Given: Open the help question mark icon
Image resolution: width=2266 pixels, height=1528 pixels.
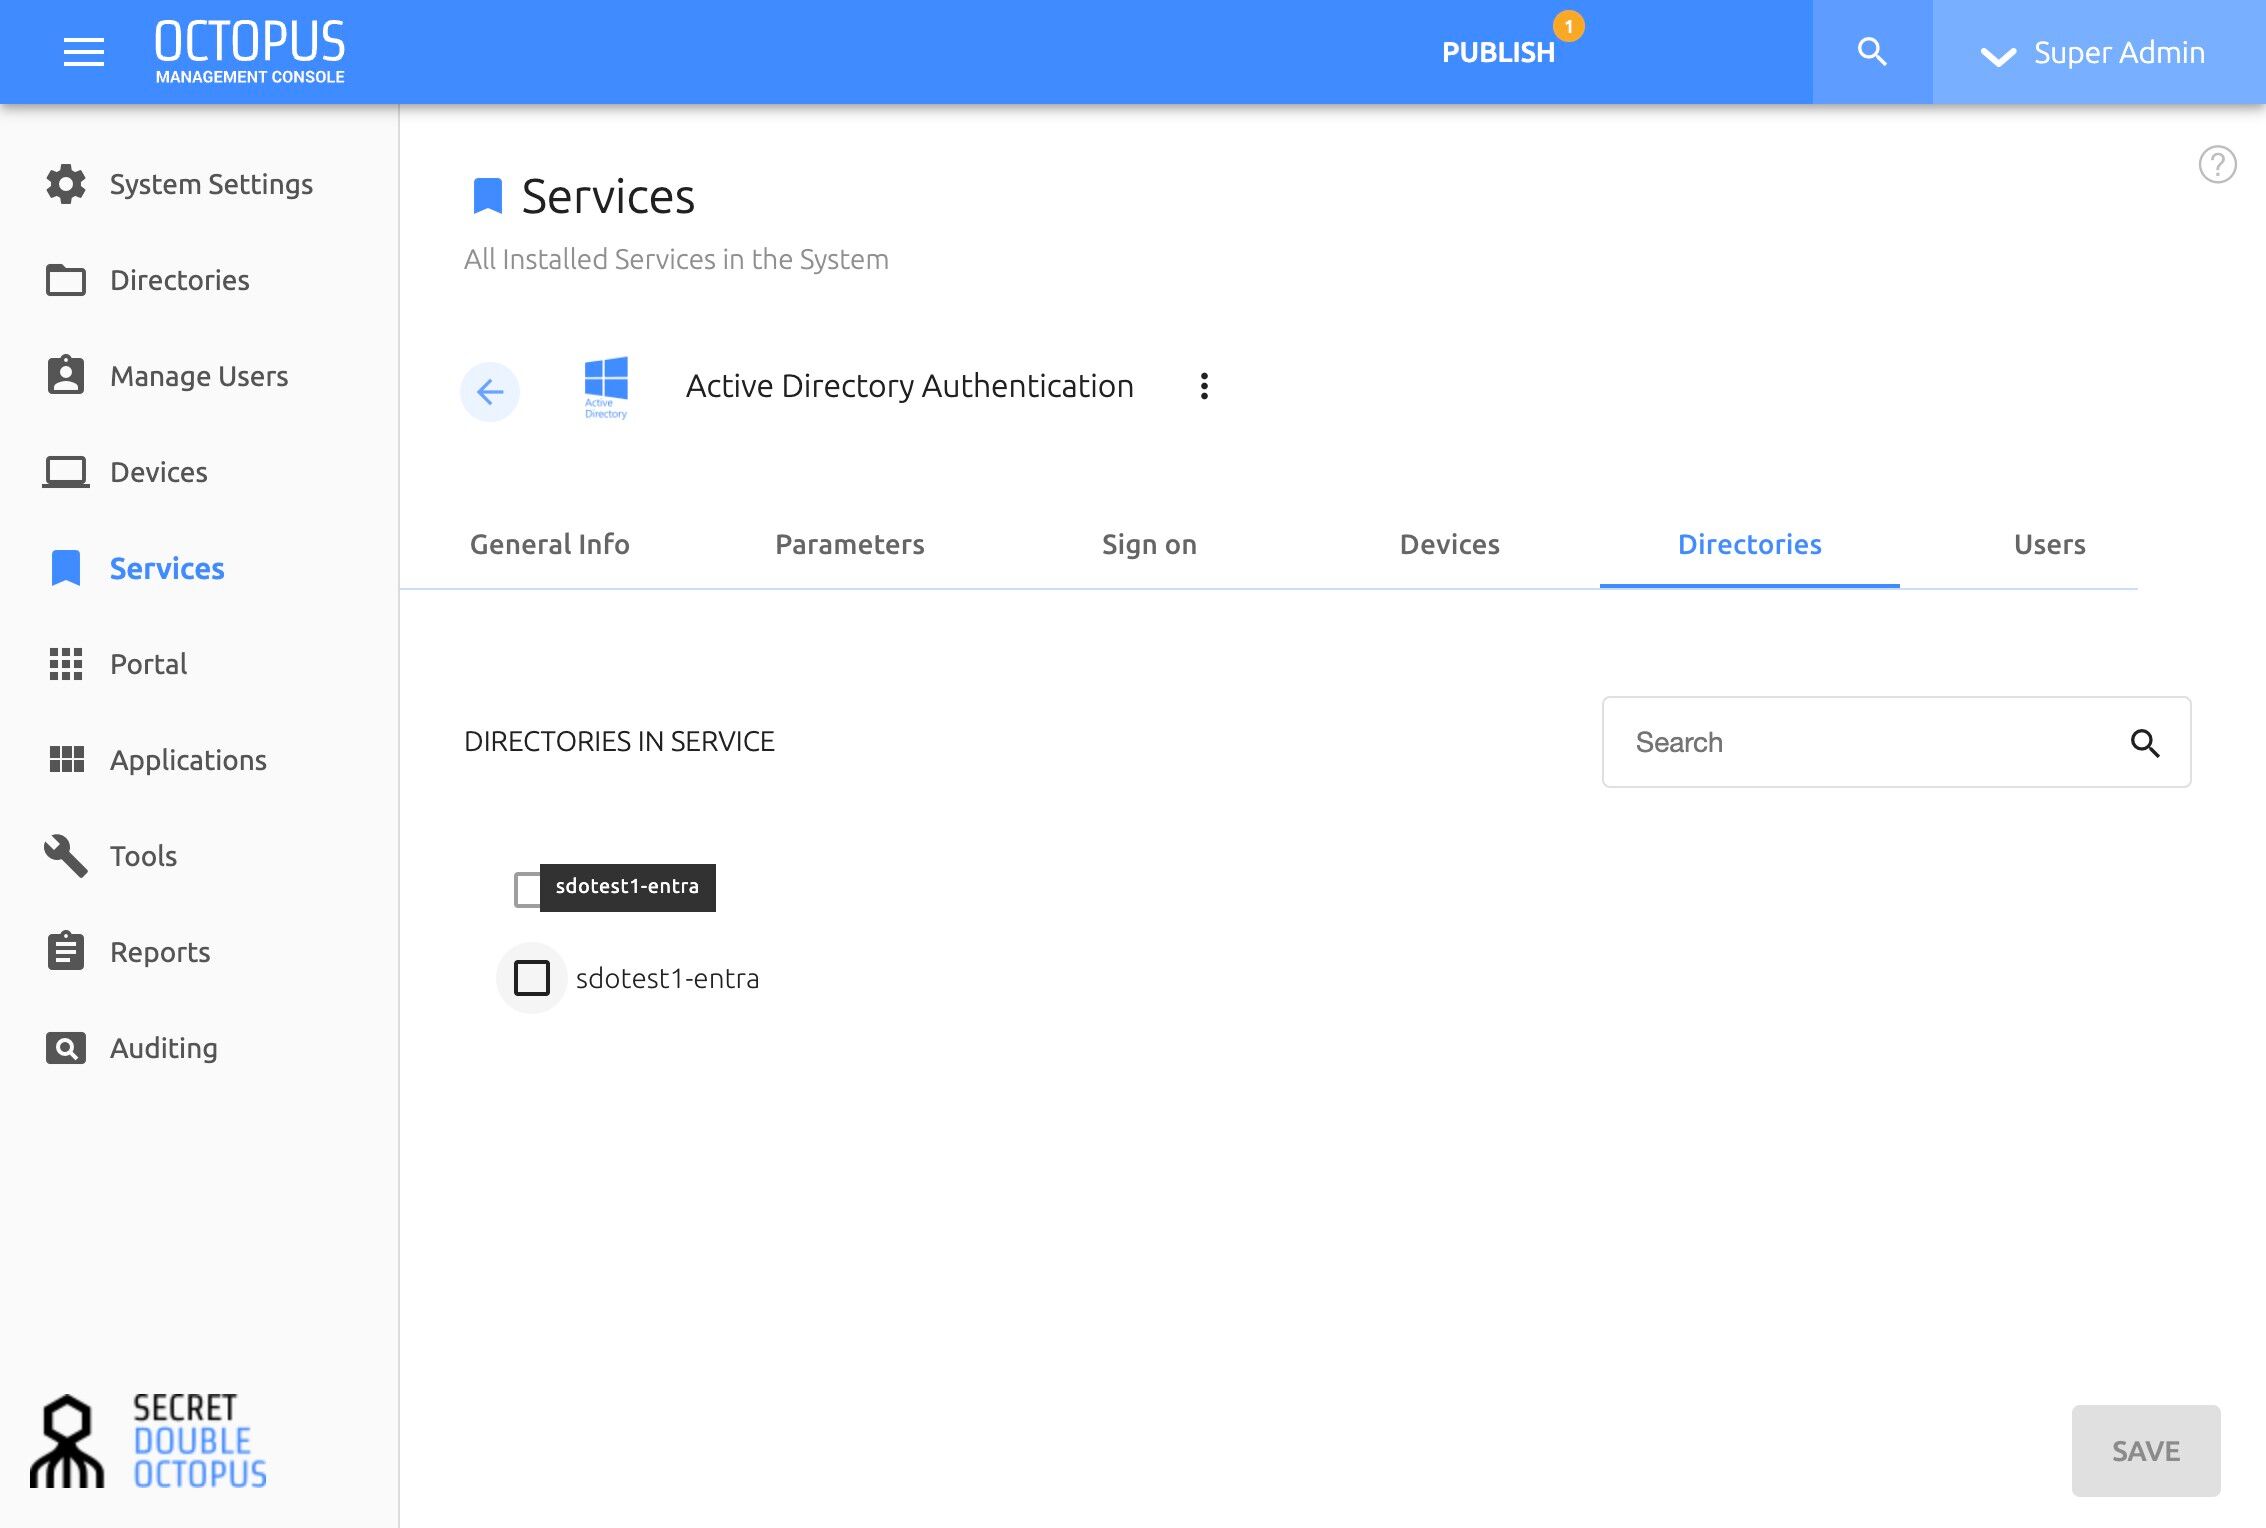Looking at the screenshot, I should (2217, 164).
